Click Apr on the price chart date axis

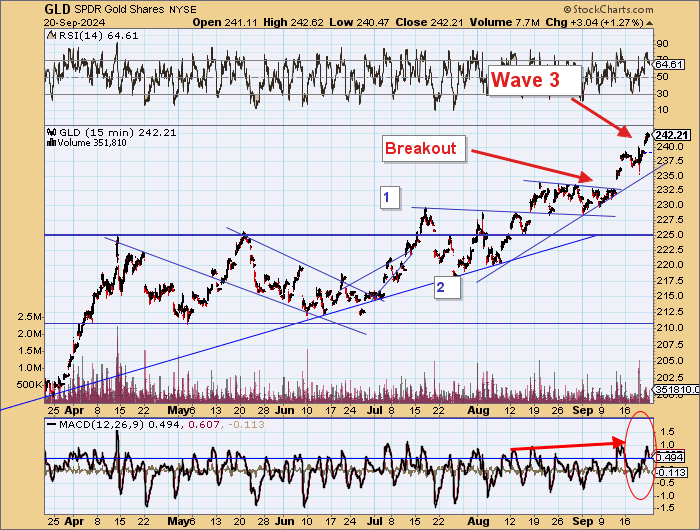(x=74, y=410)
